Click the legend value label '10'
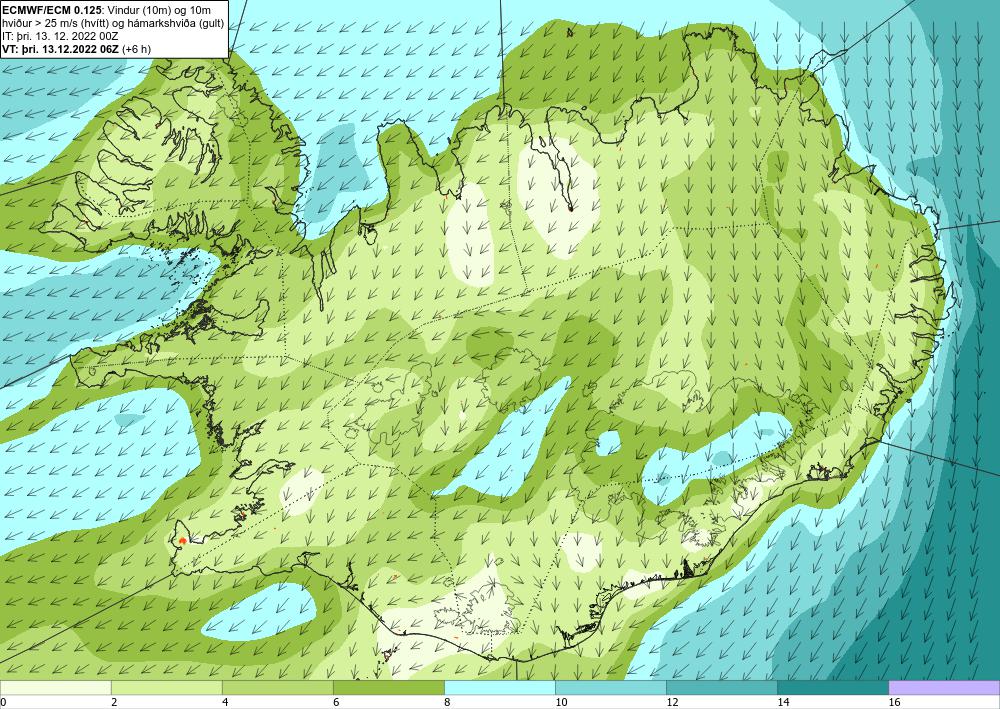This screenshot has width=1000, height=709. pyautogui.click(x=561, y=702)
